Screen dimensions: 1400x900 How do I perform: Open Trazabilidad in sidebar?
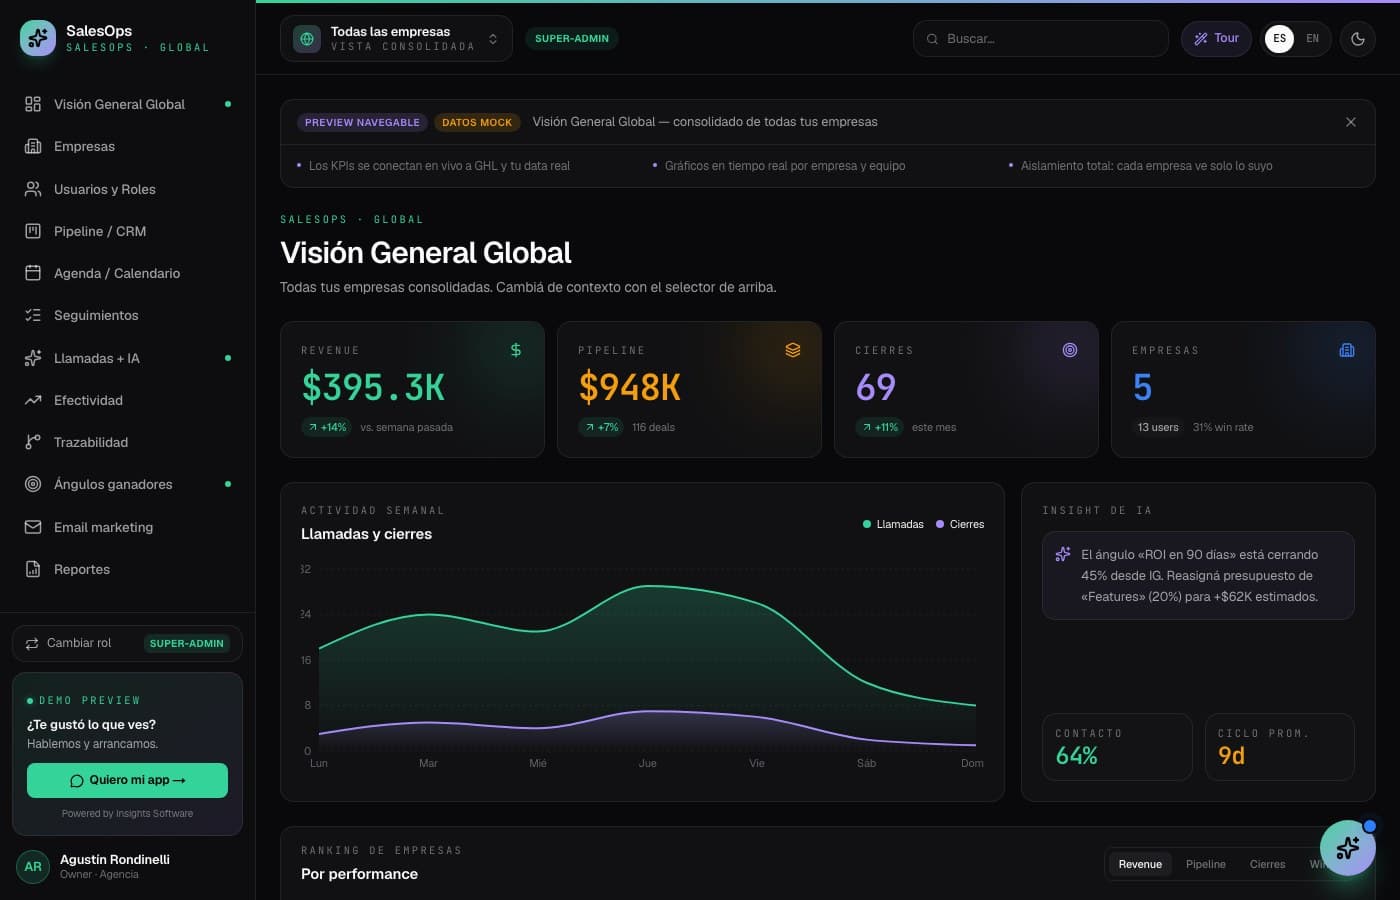point(127,442)
